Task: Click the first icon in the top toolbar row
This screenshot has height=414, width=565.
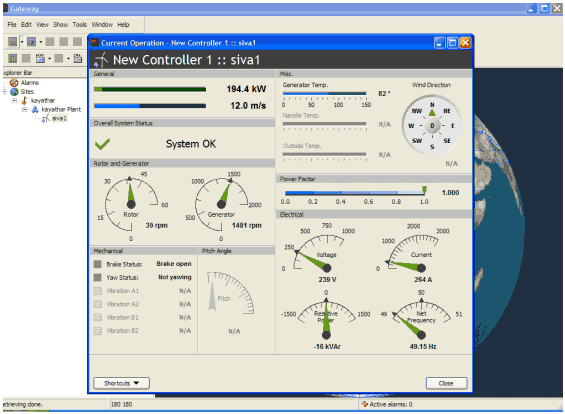Action: [x=13, y=42]
